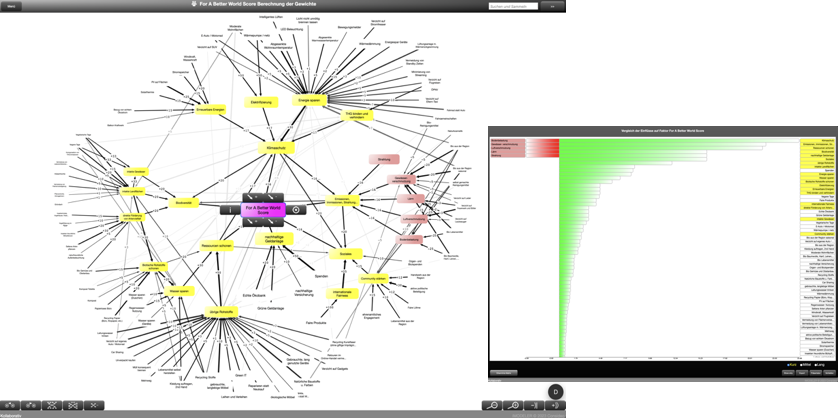Image resolution: width=838 pixels, height=418 pixels.
Task: Click the arrow-to-bar button next to zoom in
Action: 534,405
